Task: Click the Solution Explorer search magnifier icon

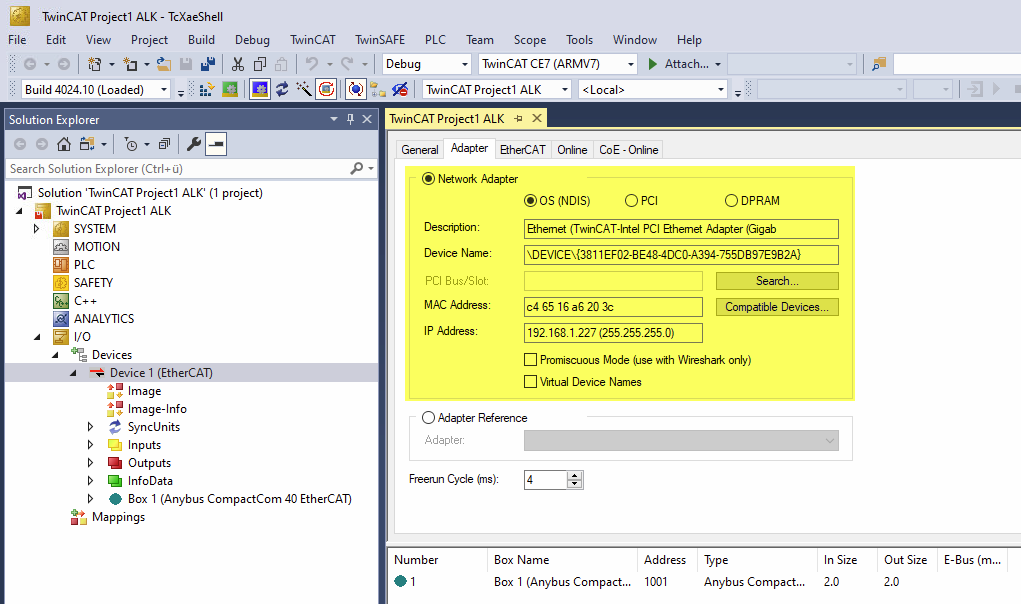Action: (357, 169)
